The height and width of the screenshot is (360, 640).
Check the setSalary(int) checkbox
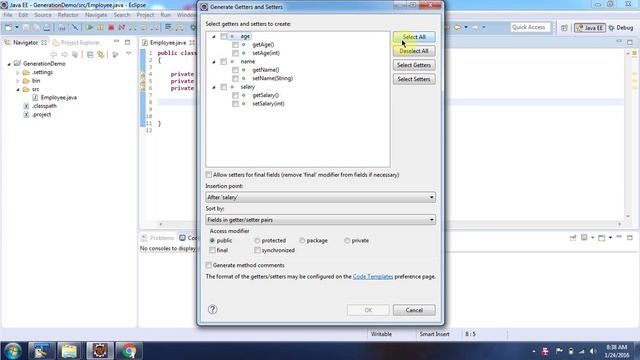click(235, 104)
